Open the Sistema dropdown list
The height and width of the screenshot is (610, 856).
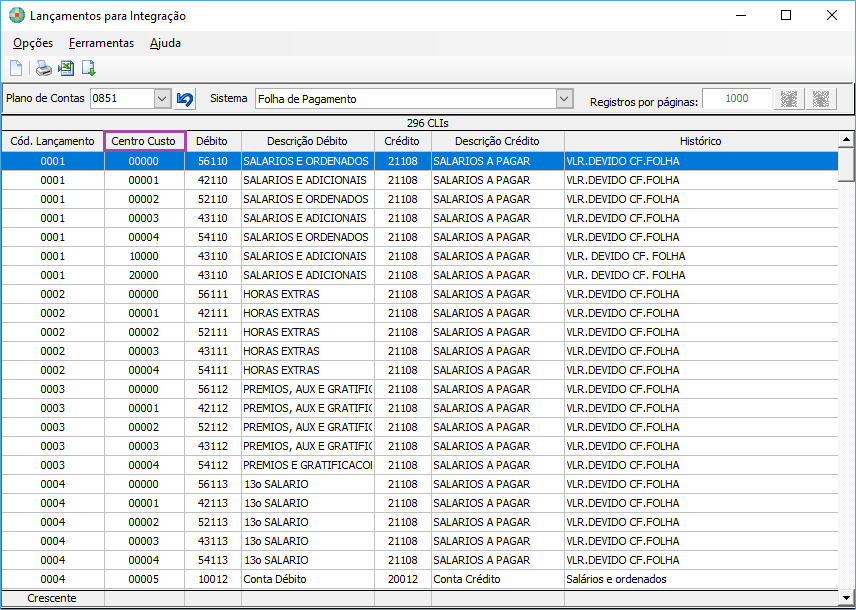tap(564, 99)
